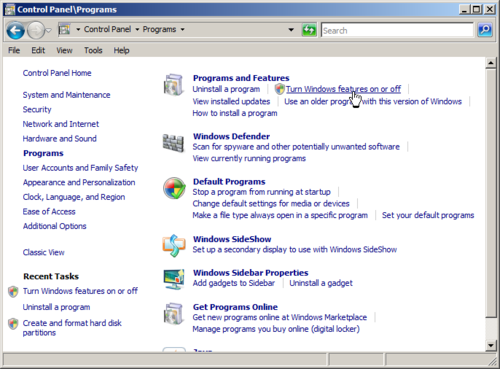The height and width of the screenshot is (369, 500).
Task: Click the Default Programs icon
Action: click(x=174, y=188)
